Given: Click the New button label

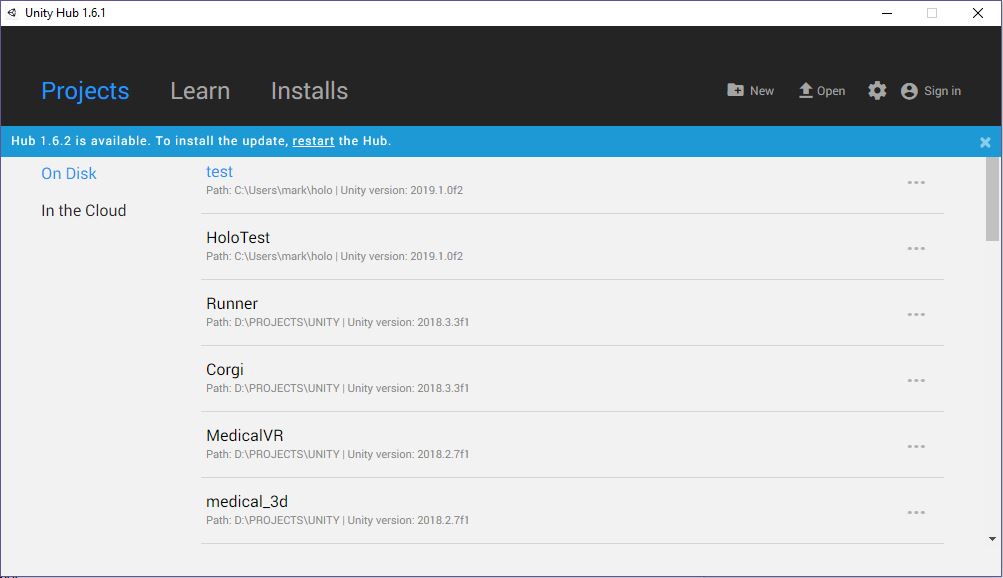Looking at the screenshot, I should [x=762, y=91].
